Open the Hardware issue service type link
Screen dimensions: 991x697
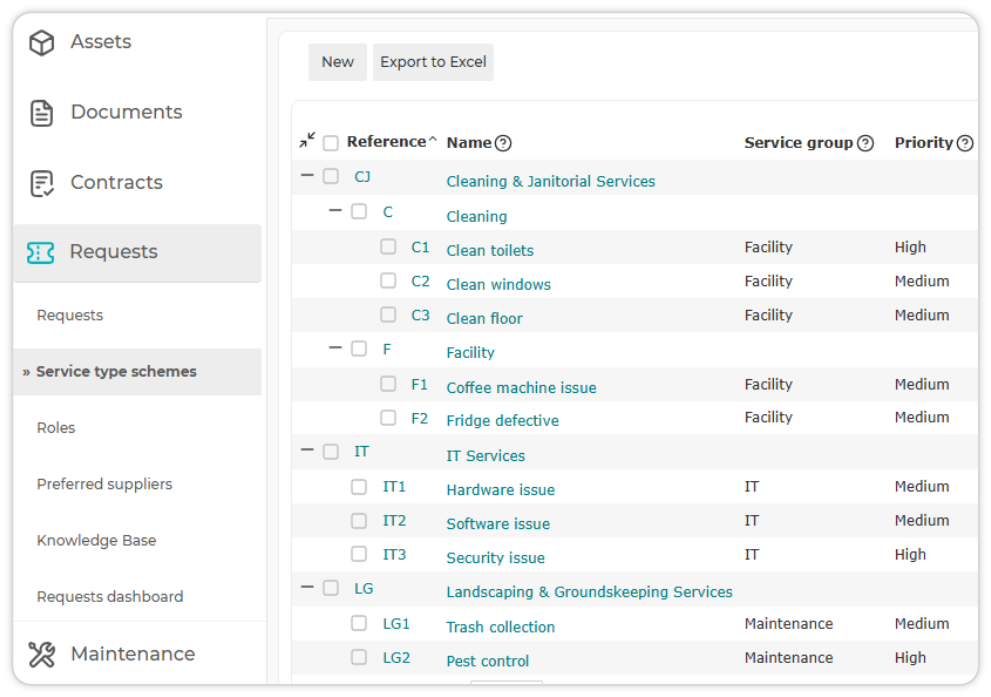[501, 490]
